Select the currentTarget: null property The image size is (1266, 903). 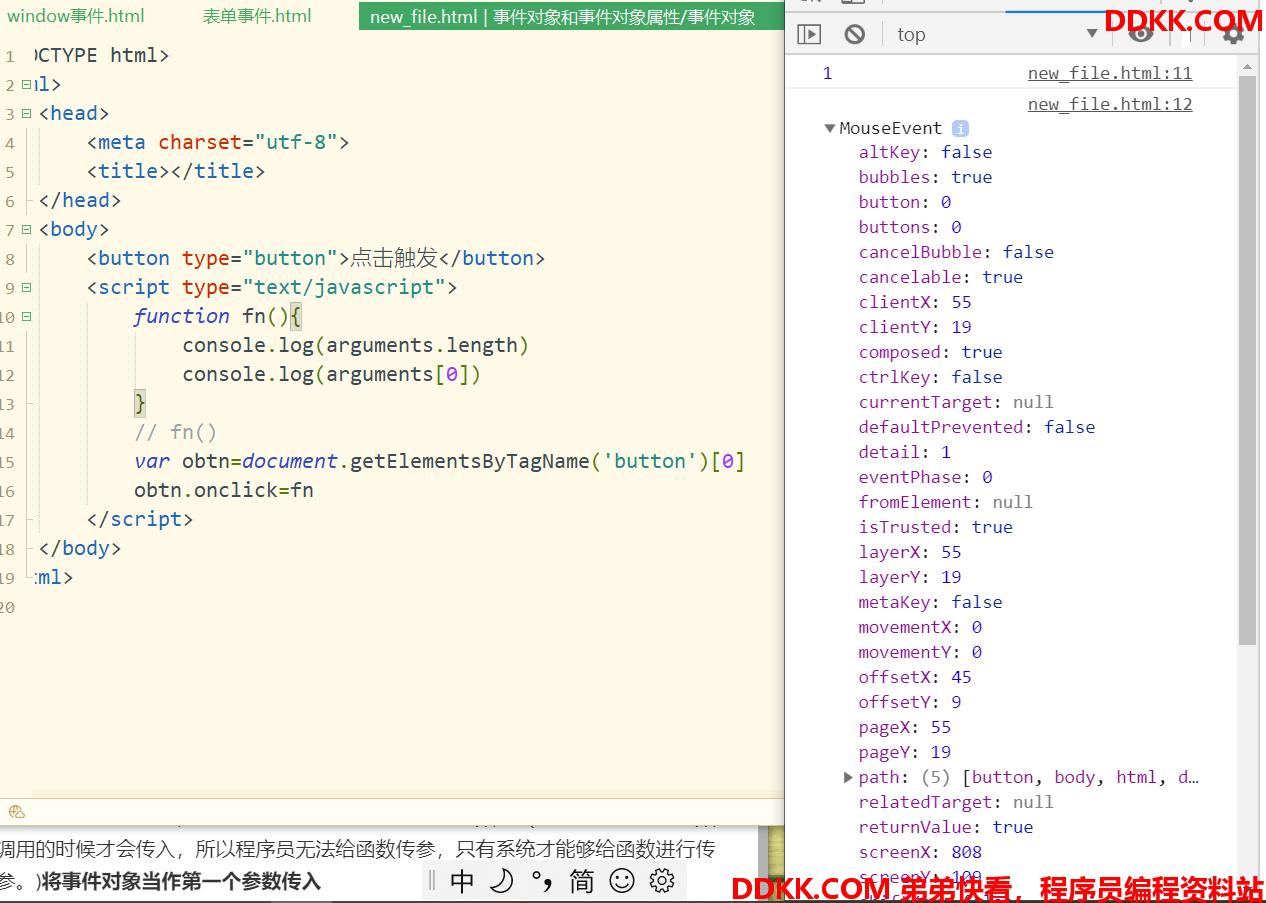pyautogui.click(x=956, y=402)
